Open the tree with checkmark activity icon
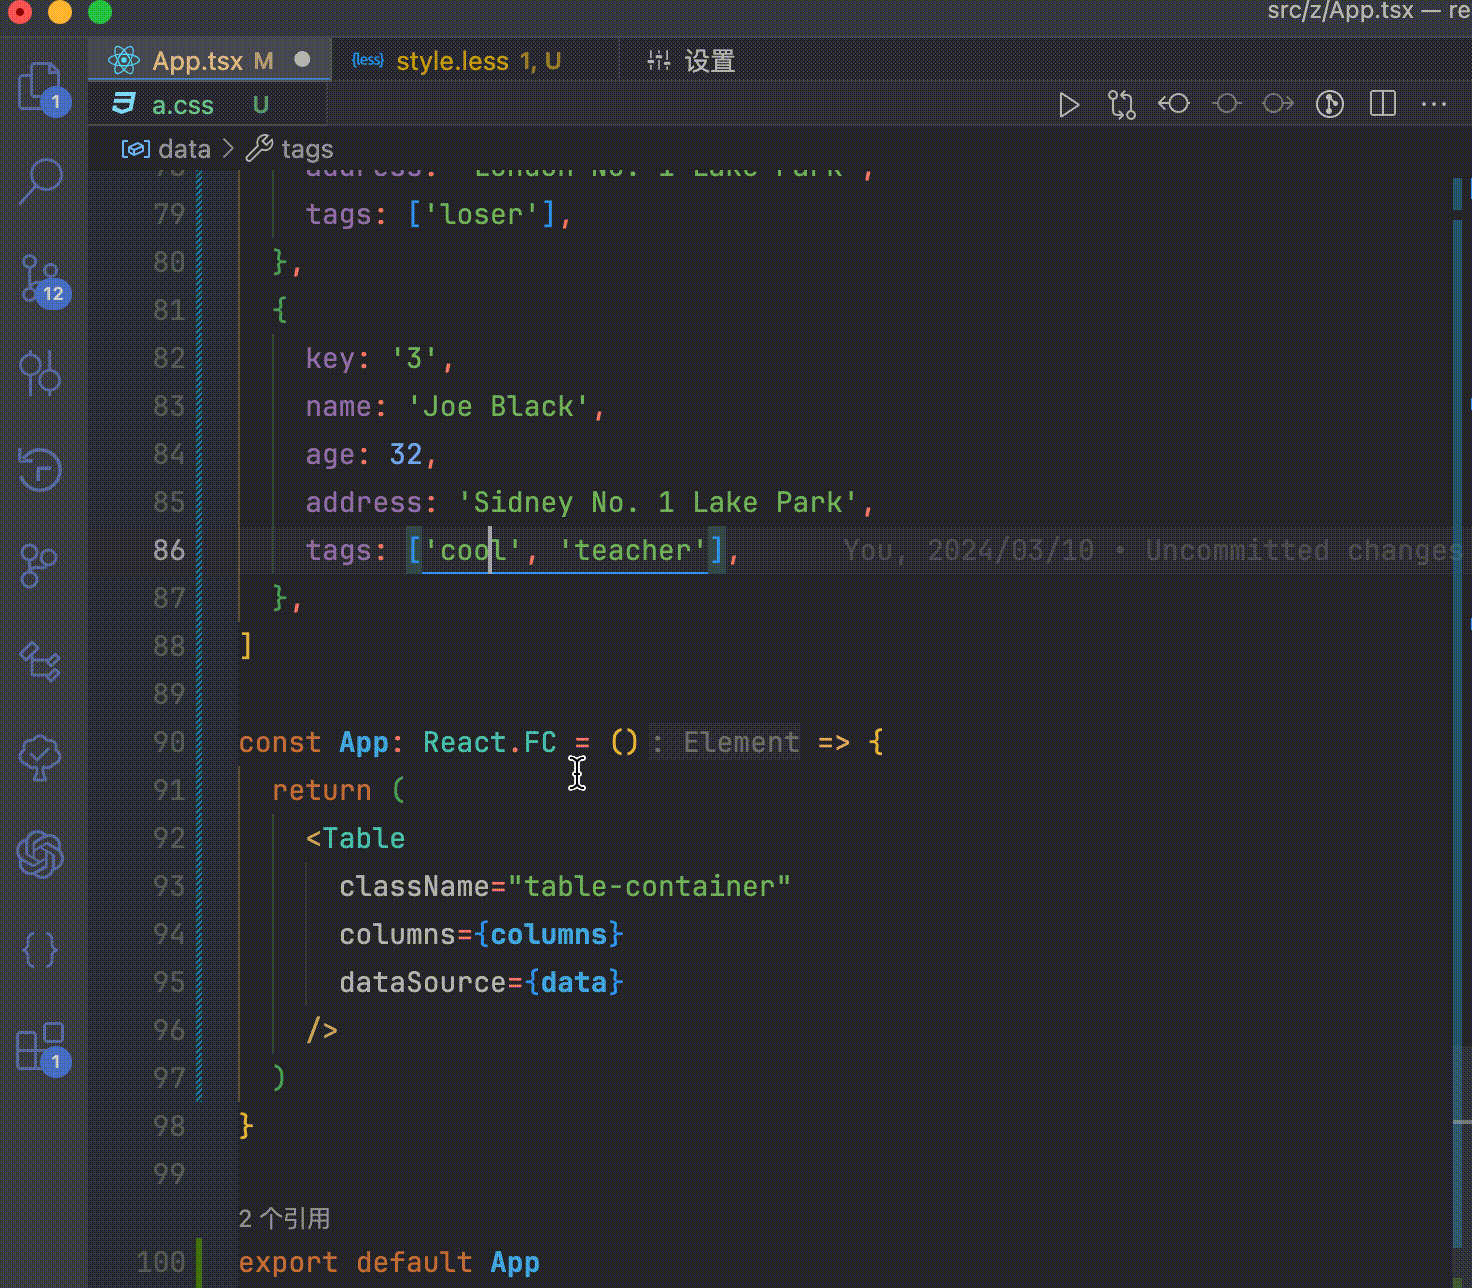1472x1288 pixels. pos(40,758)
